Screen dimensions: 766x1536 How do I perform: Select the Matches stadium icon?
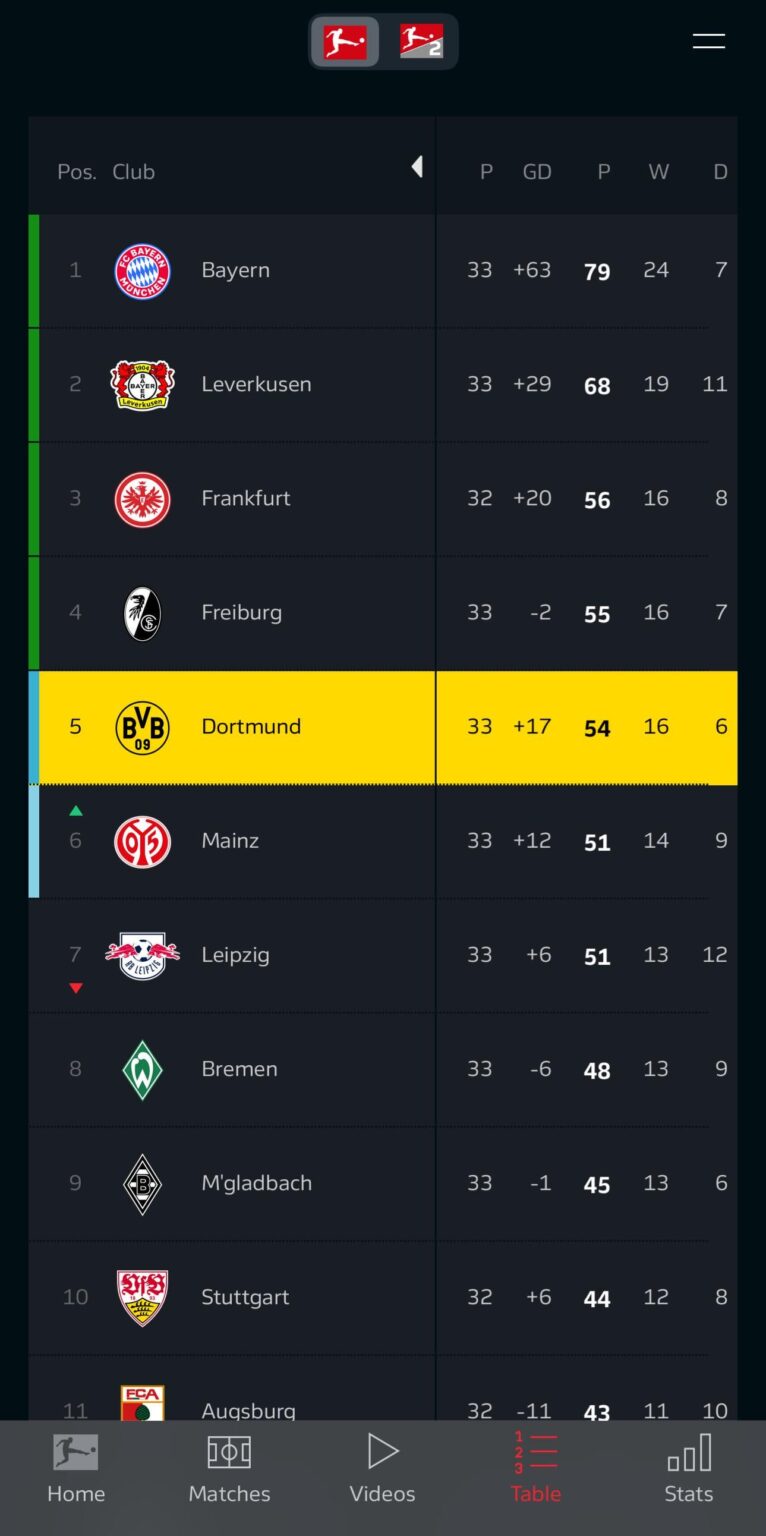[229, 1450]
